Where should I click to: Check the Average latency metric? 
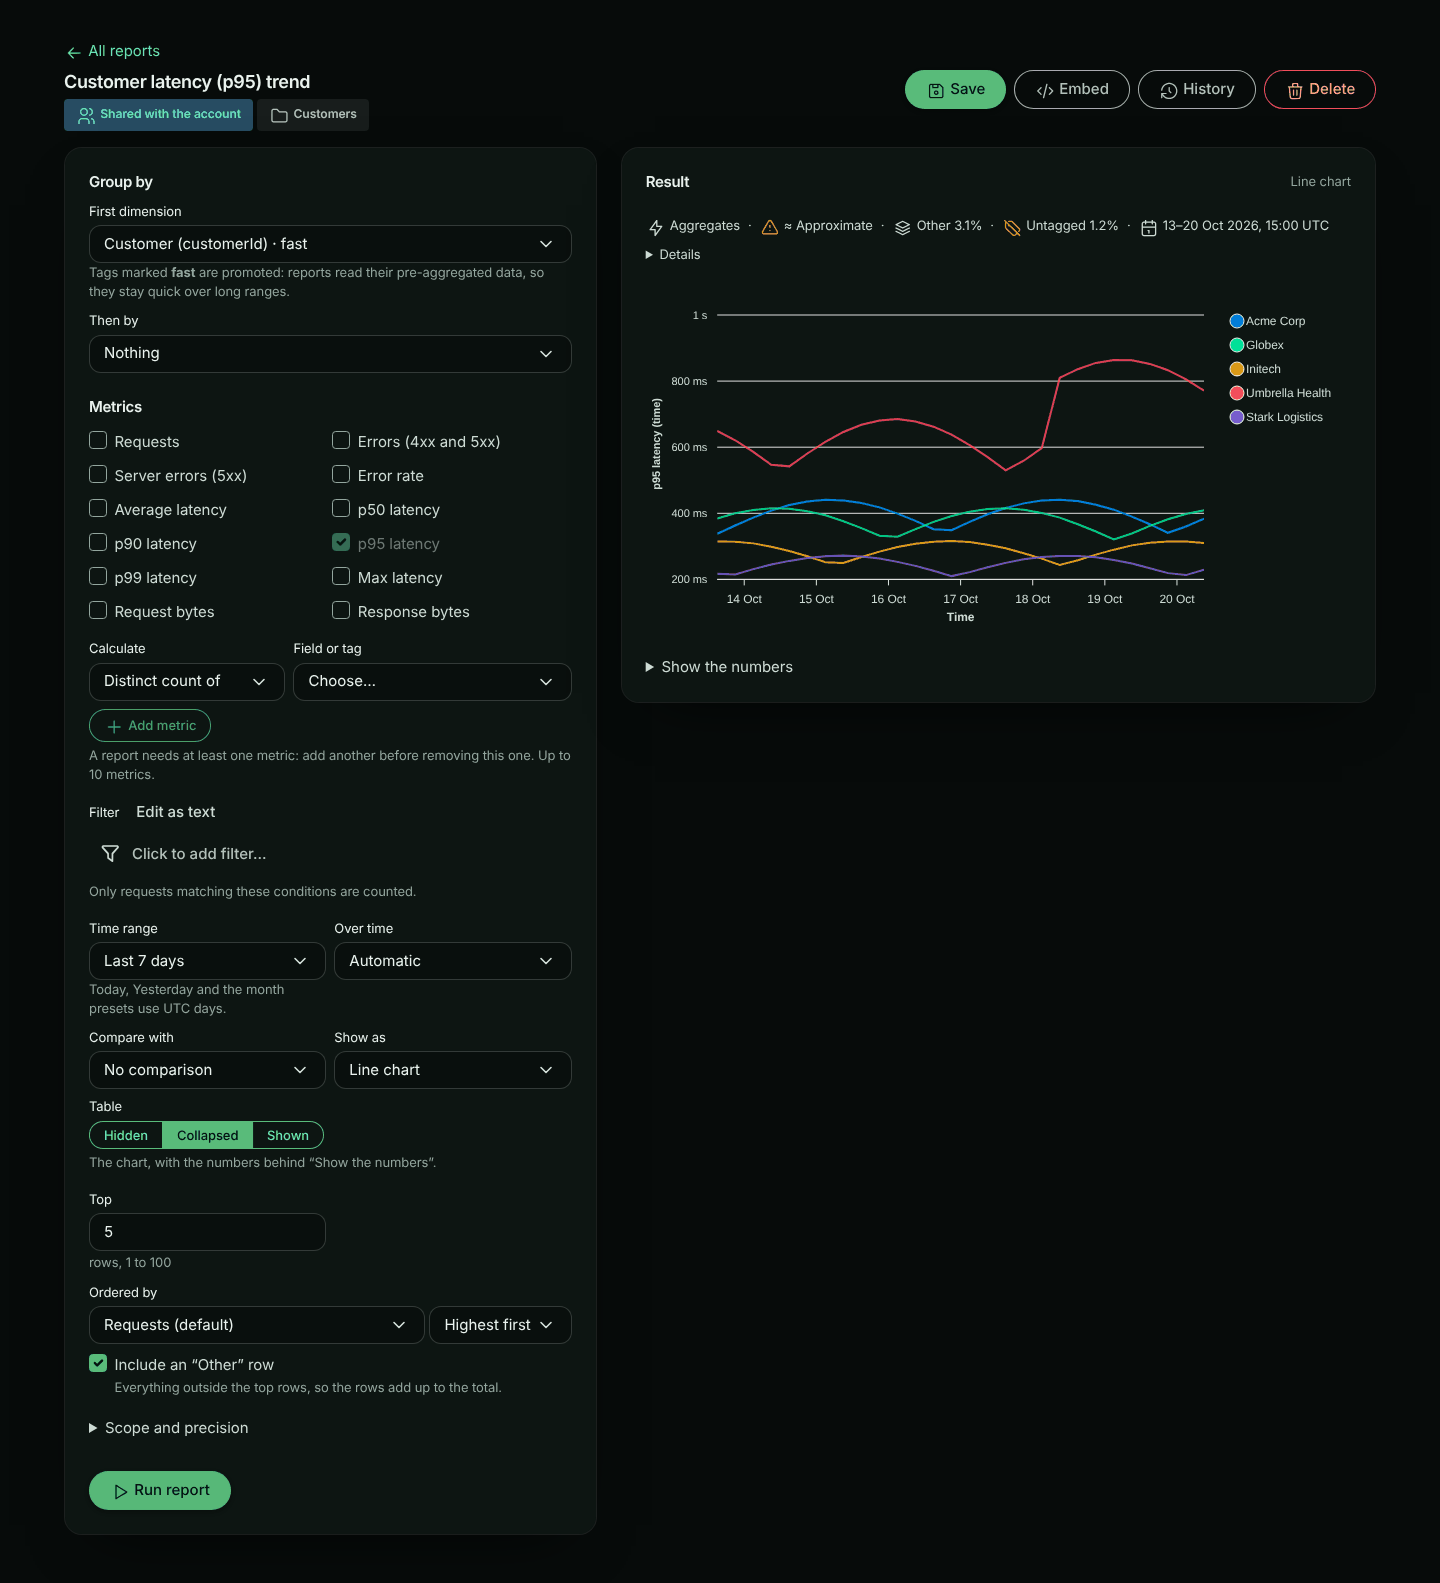(x=98, y=508)
